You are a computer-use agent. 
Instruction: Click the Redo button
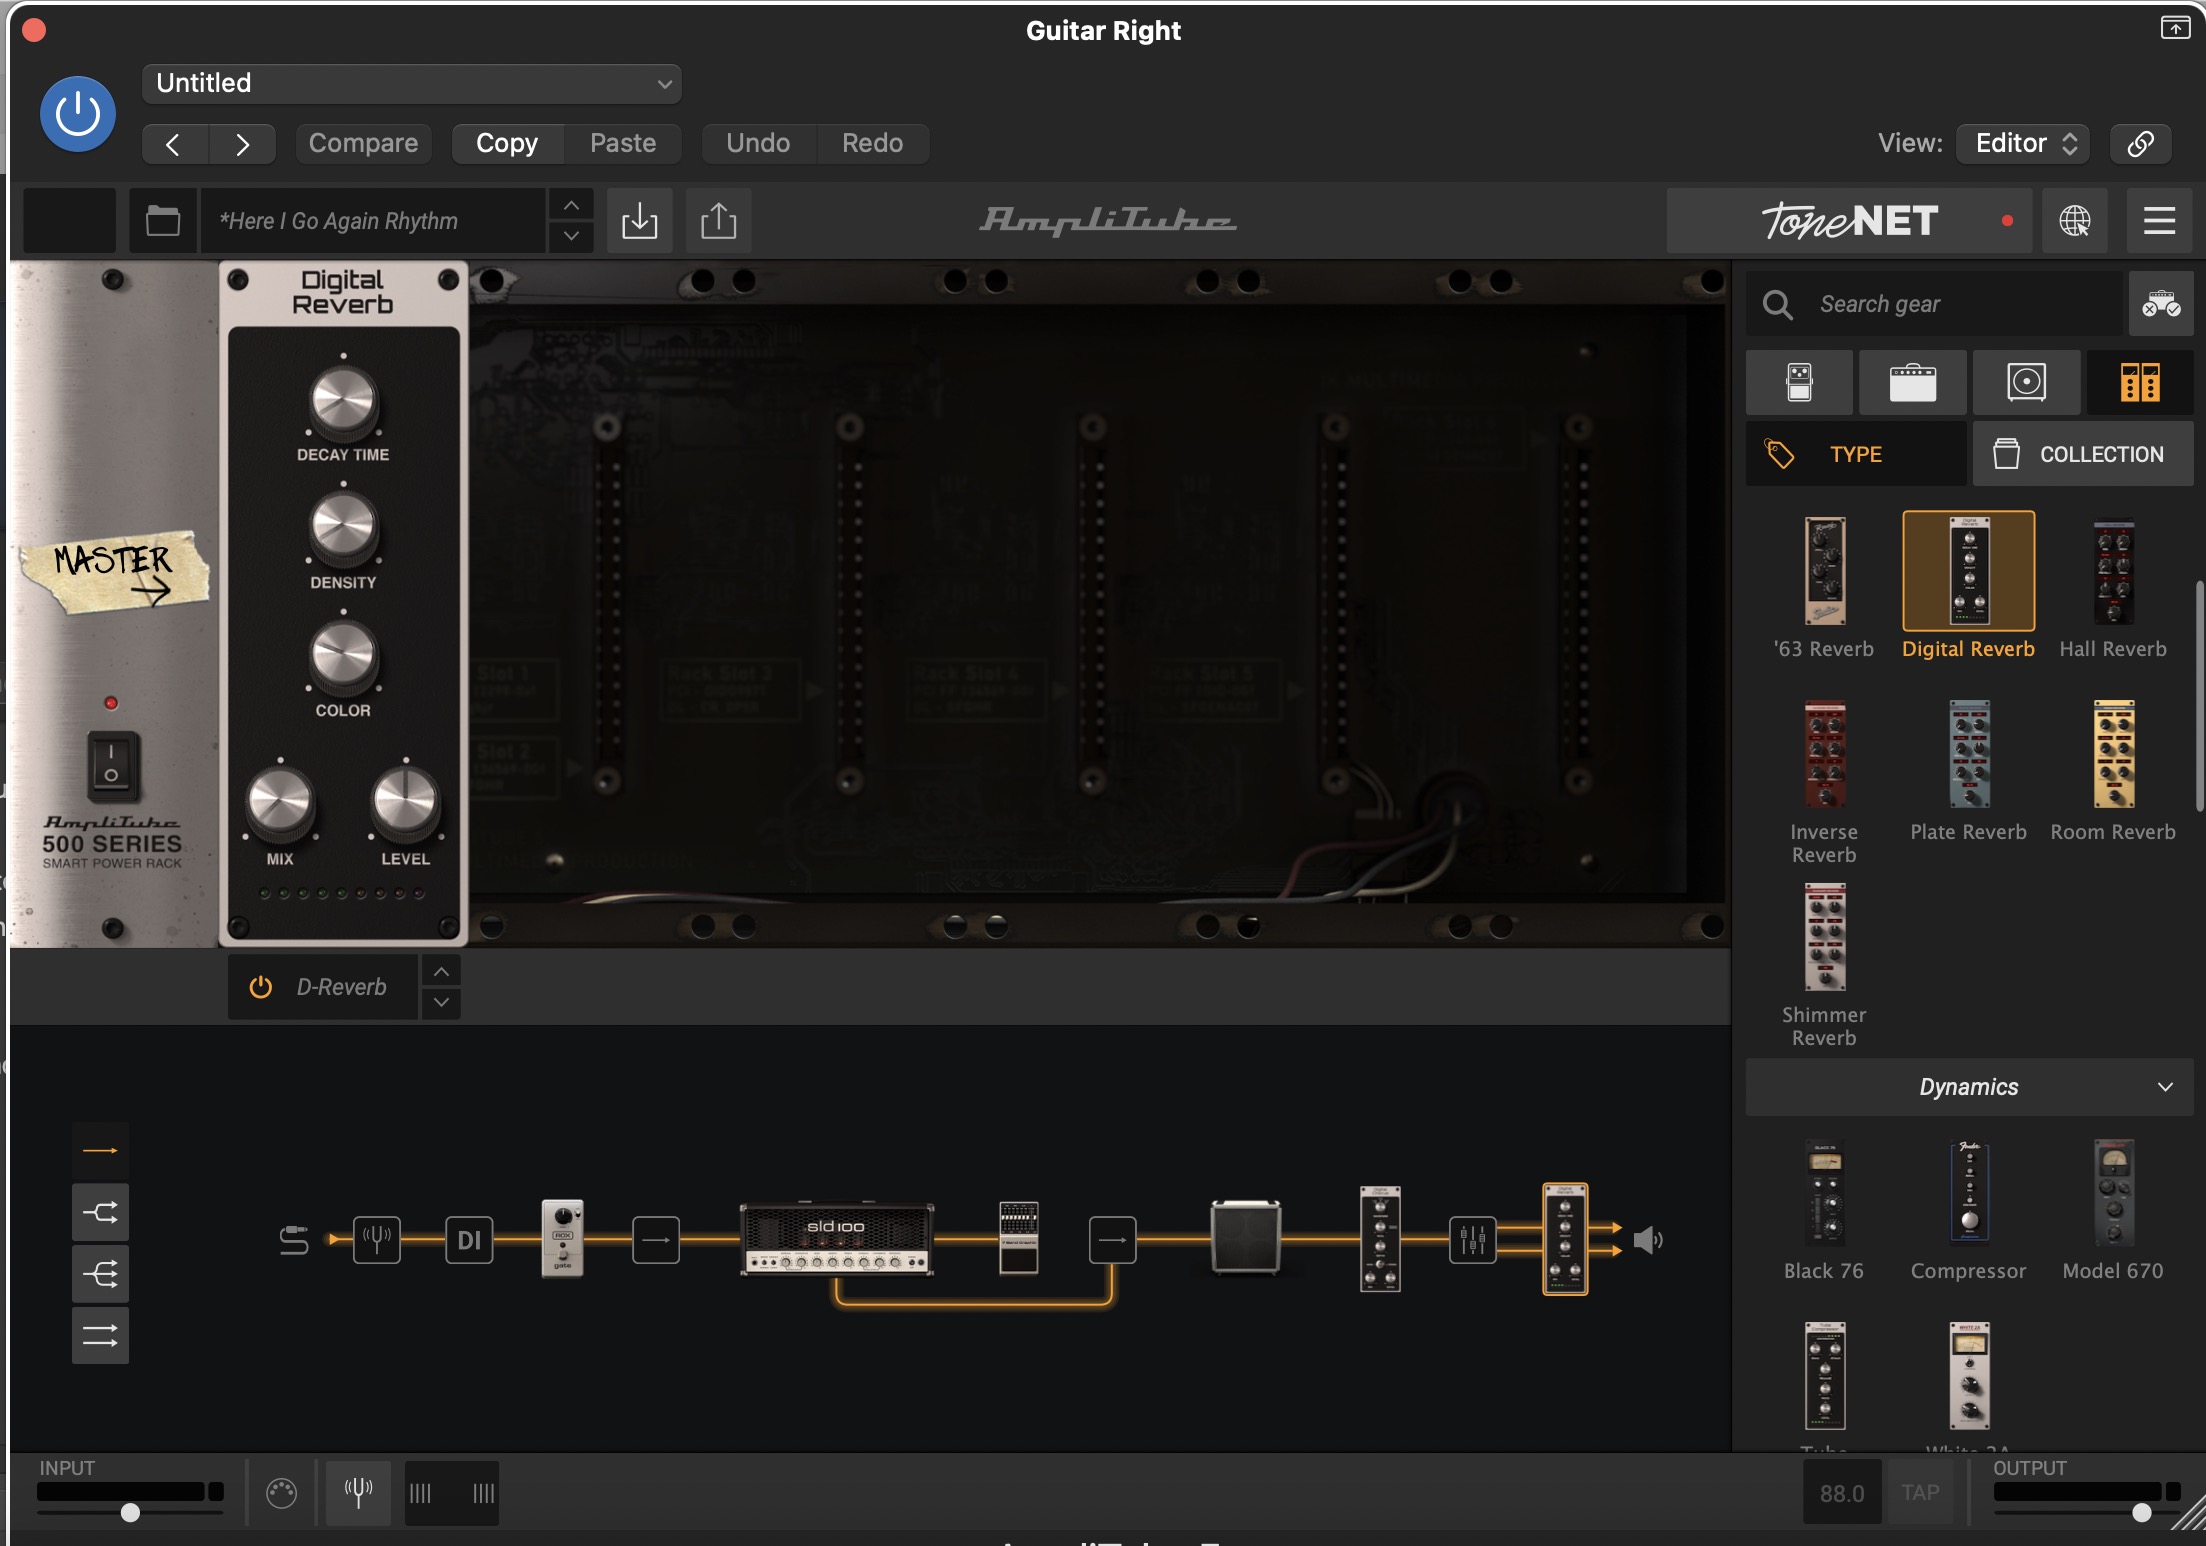pos(872,144)
